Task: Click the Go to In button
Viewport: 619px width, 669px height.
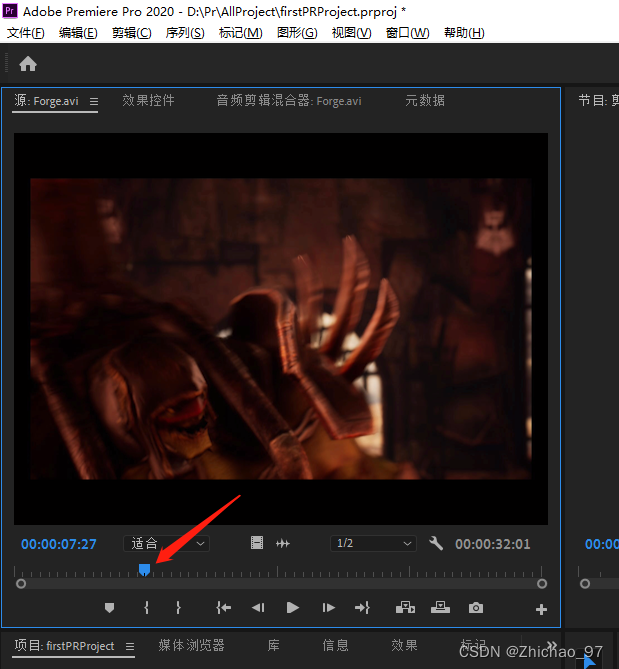Action: coord(224,608)
